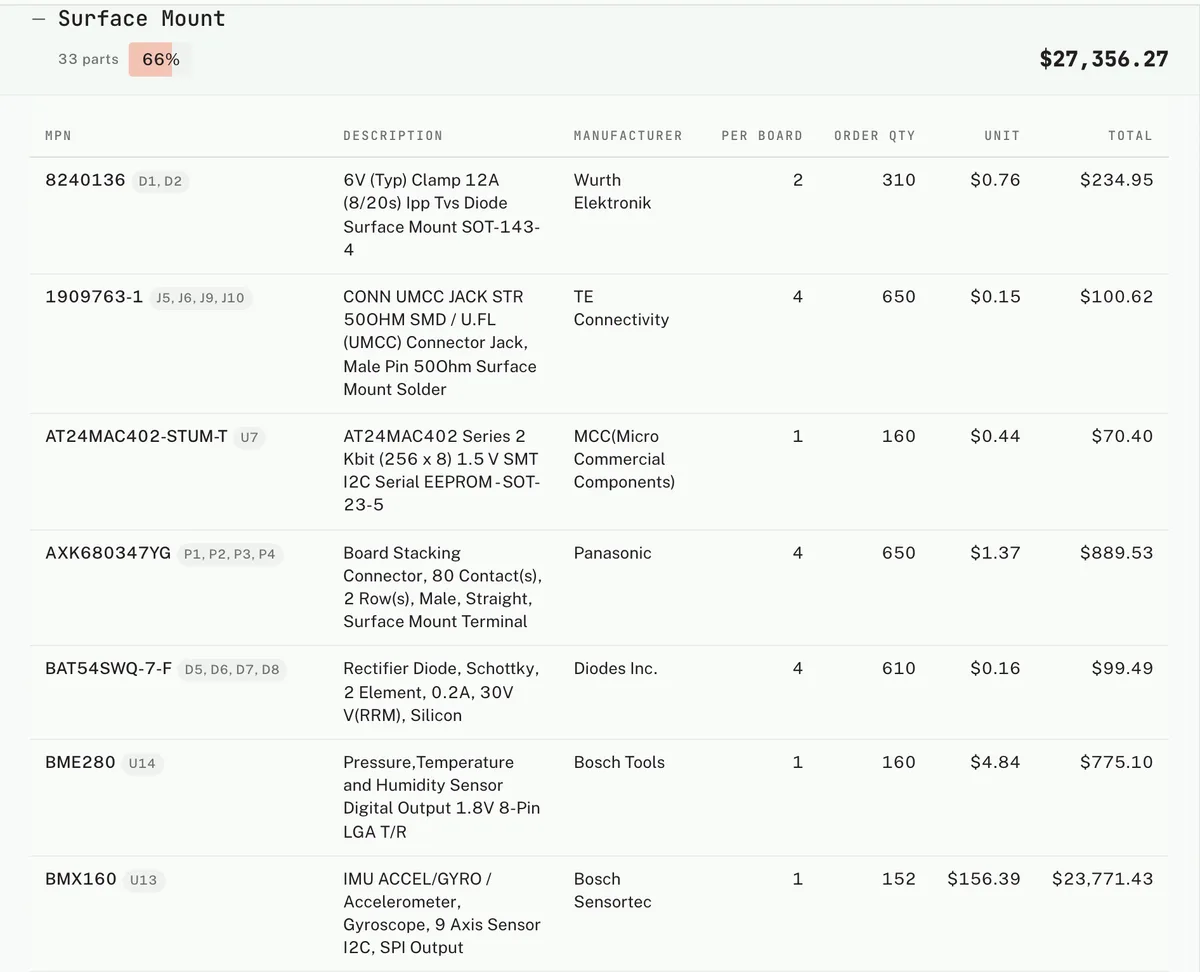Click the CONN UMCC JACK description
The image size is (1200, 972).
point(440,343)
